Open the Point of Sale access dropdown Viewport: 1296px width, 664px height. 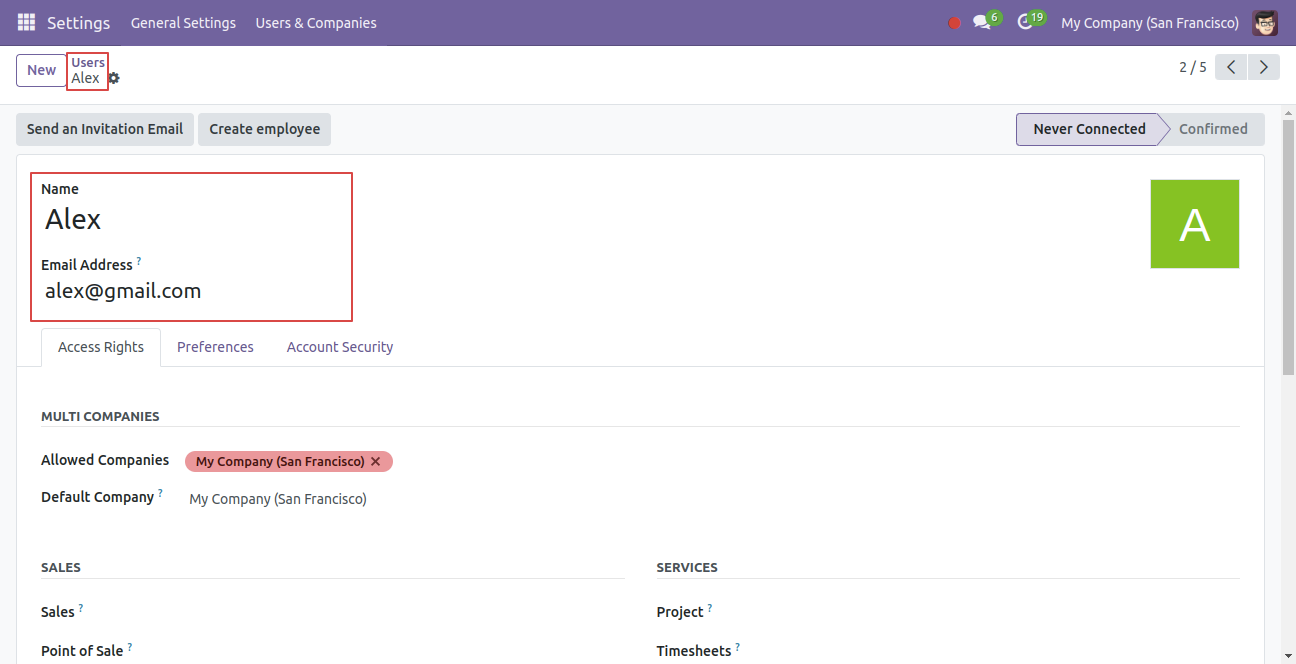[x=405, y=651]
